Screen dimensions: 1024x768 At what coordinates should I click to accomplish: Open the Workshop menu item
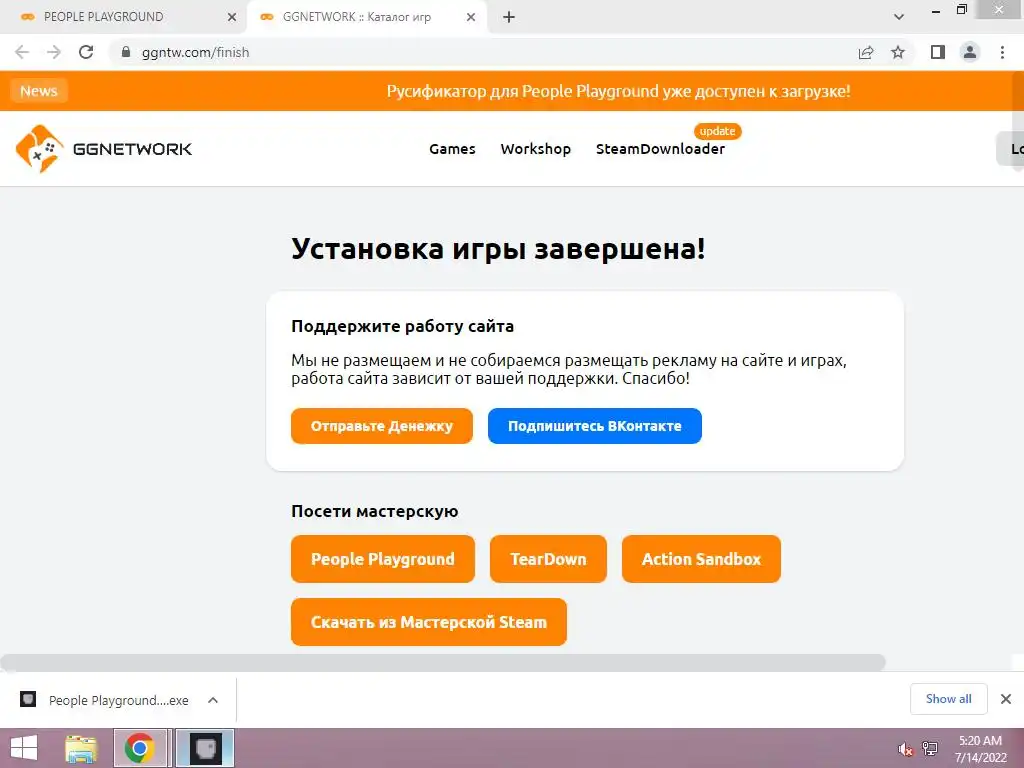536,149
